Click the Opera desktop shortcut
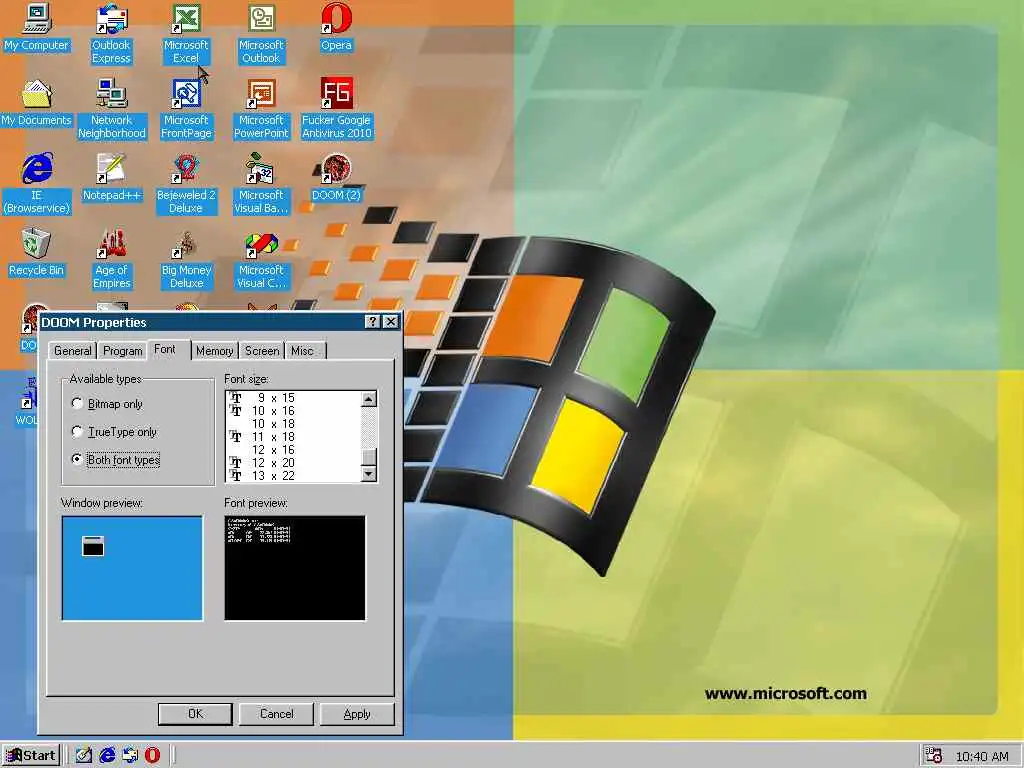The image size is (1024, 768). [x=336, y=27]
